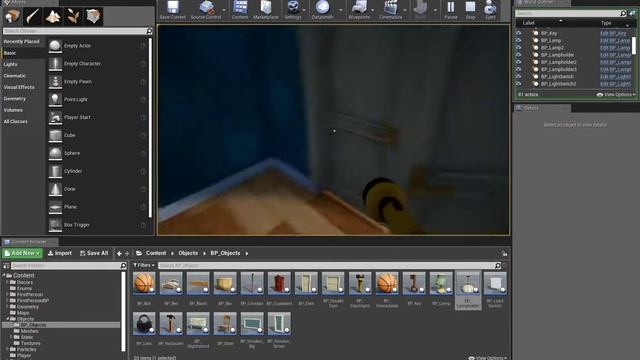This screenshot has width=640, height=360.
Task: Collapse the Objects folder tree node
Action: (x=7, y=319)
